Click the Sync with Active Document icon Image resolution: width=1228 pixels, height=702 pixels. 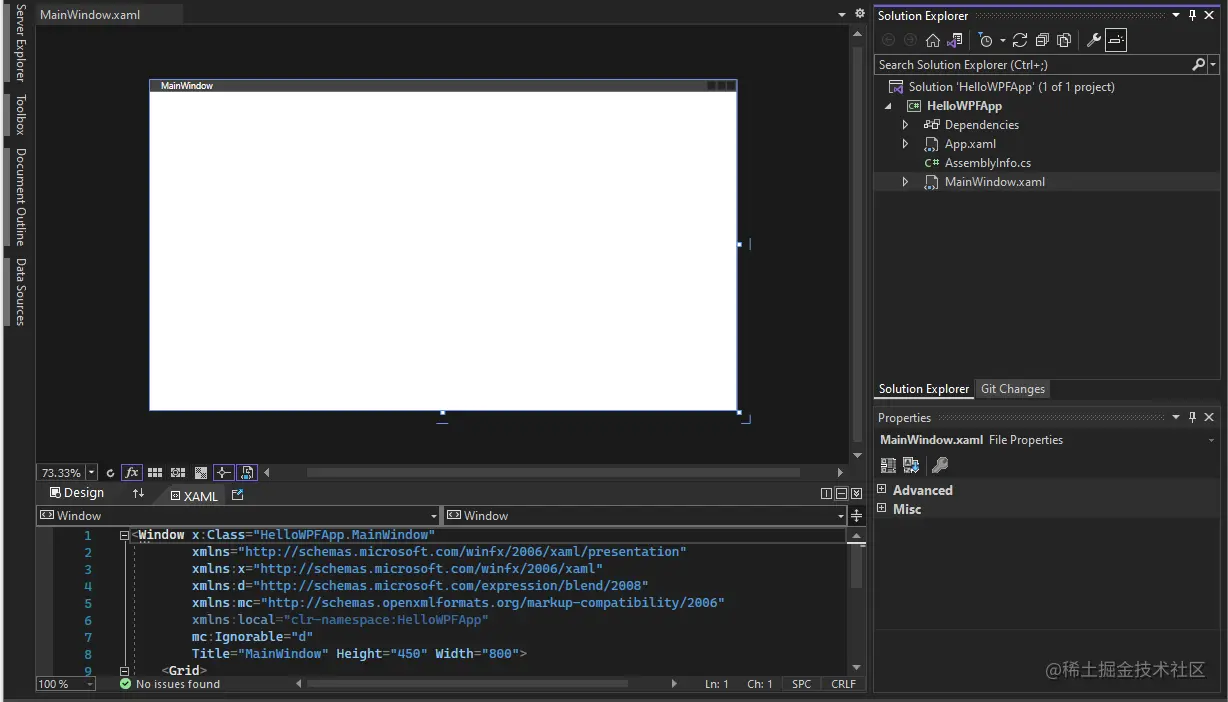point(952,40)
